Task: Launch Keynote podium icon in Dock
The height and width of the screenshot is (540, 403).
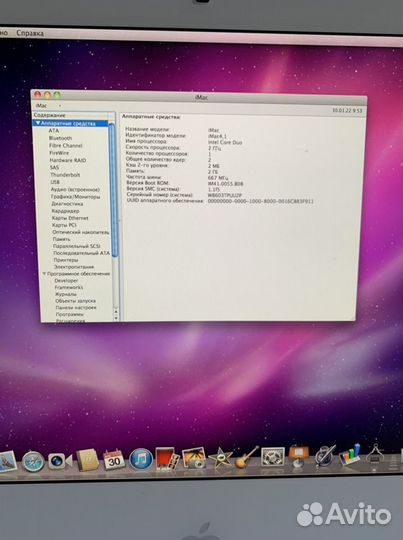Action: [299, 456]
